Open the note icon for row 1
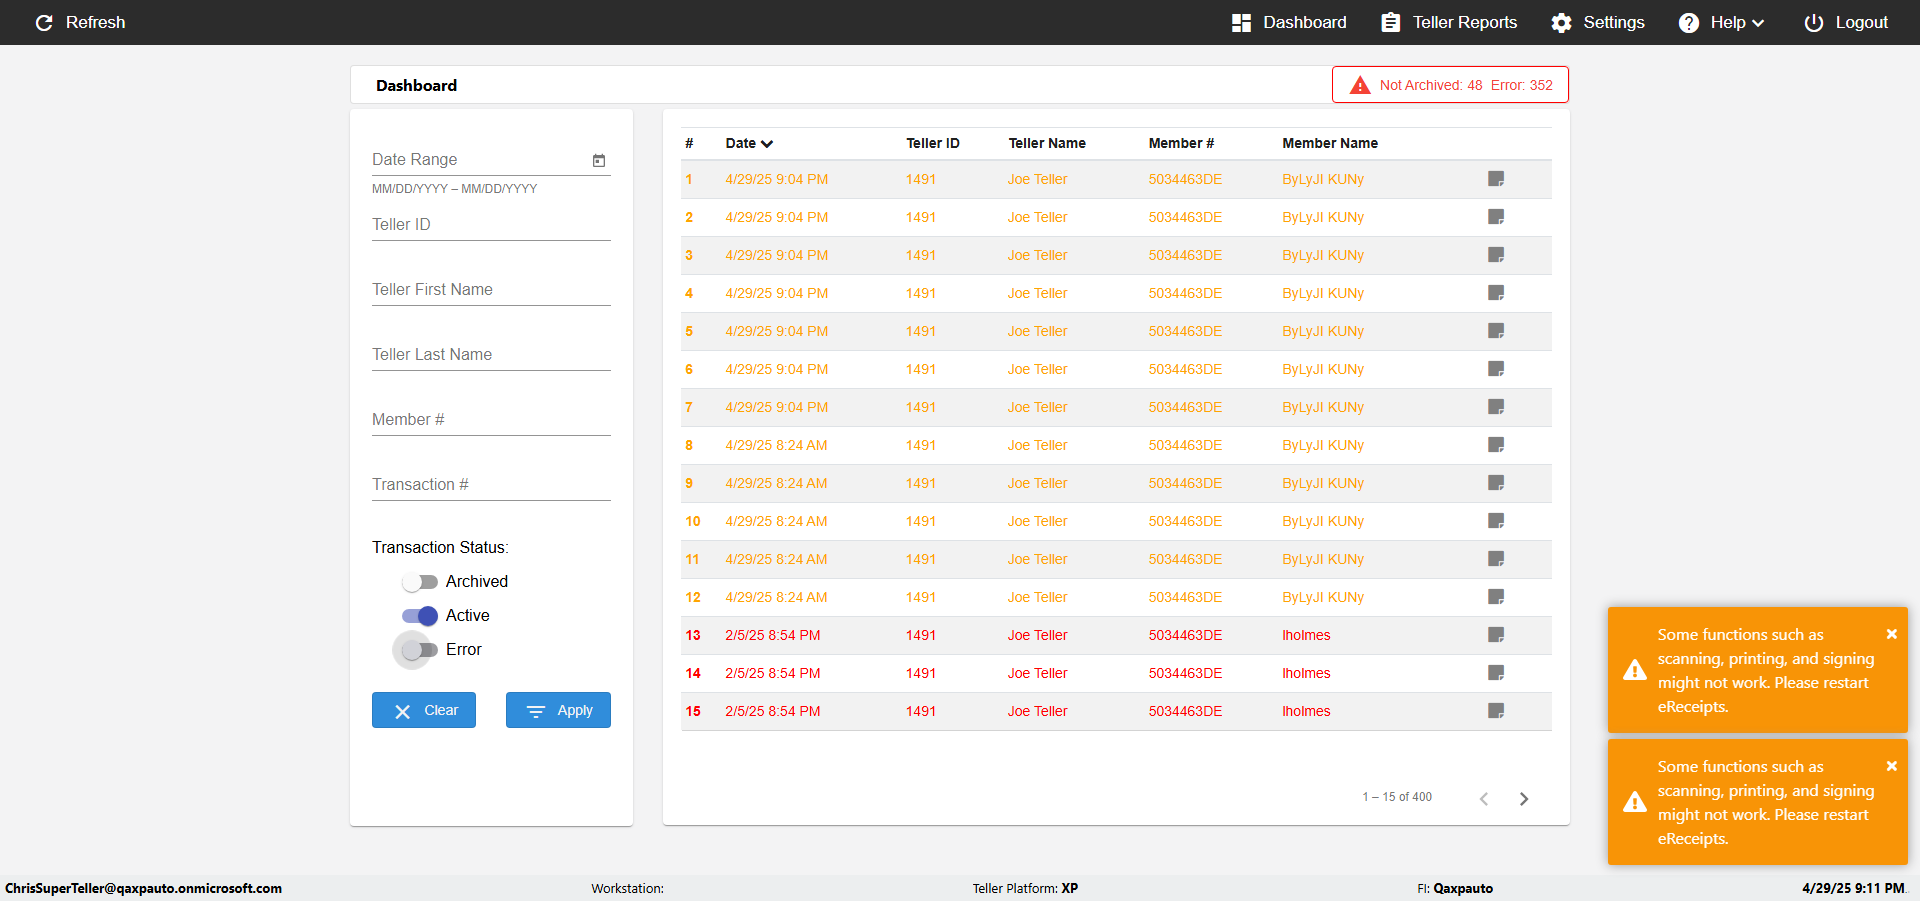 pos(1496,179)
